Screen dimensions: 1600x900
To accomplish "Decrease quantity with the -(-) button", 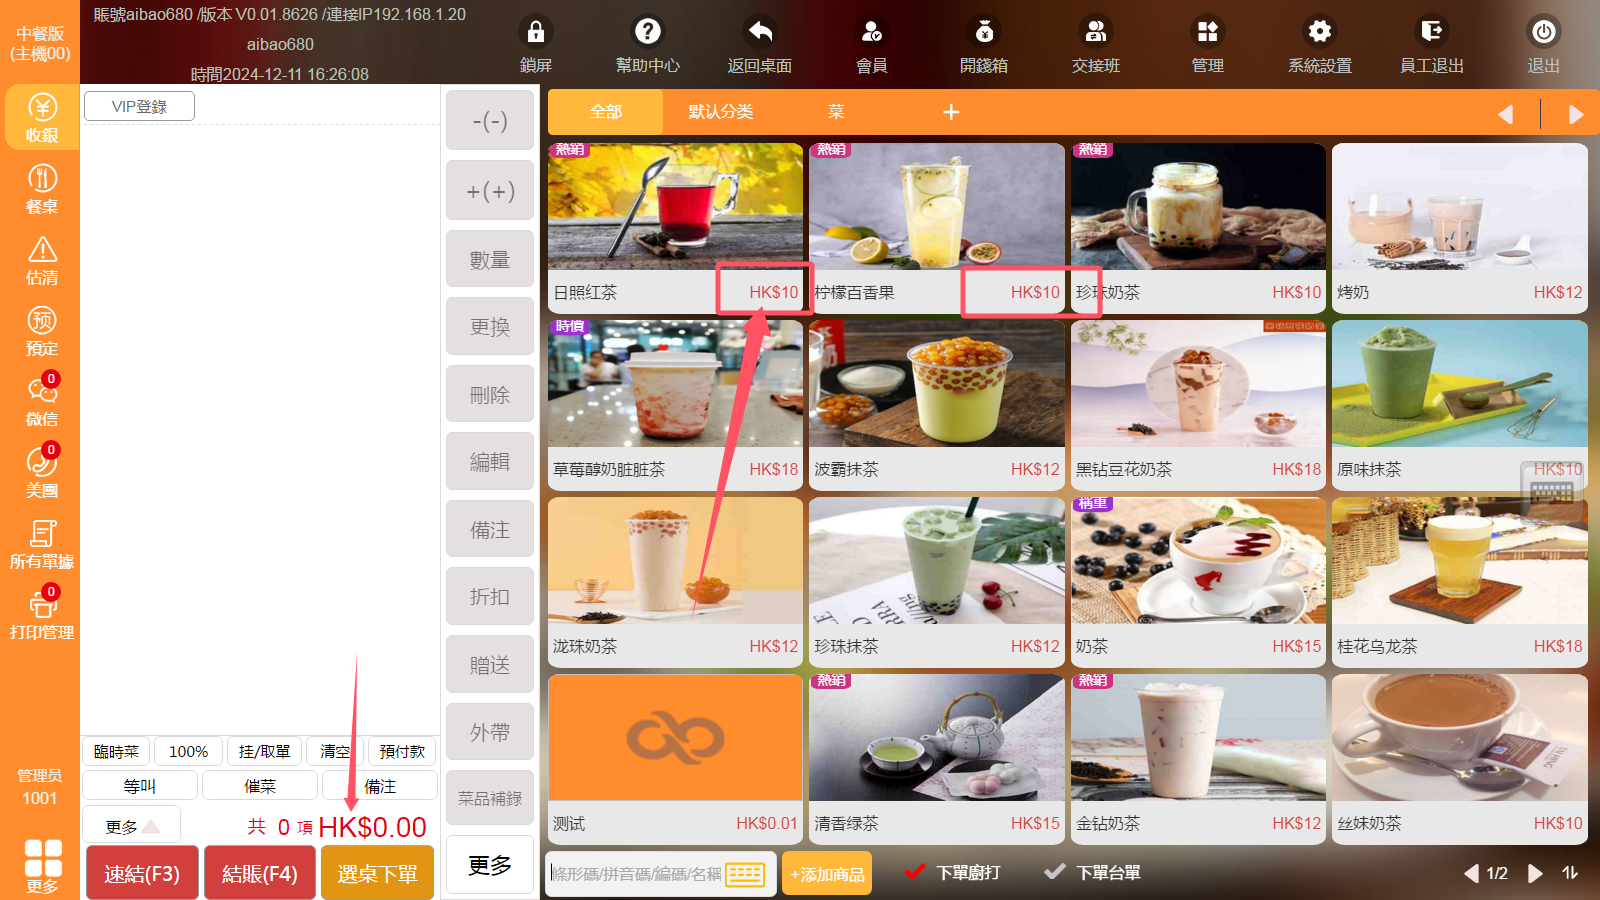I will [490, 121].
